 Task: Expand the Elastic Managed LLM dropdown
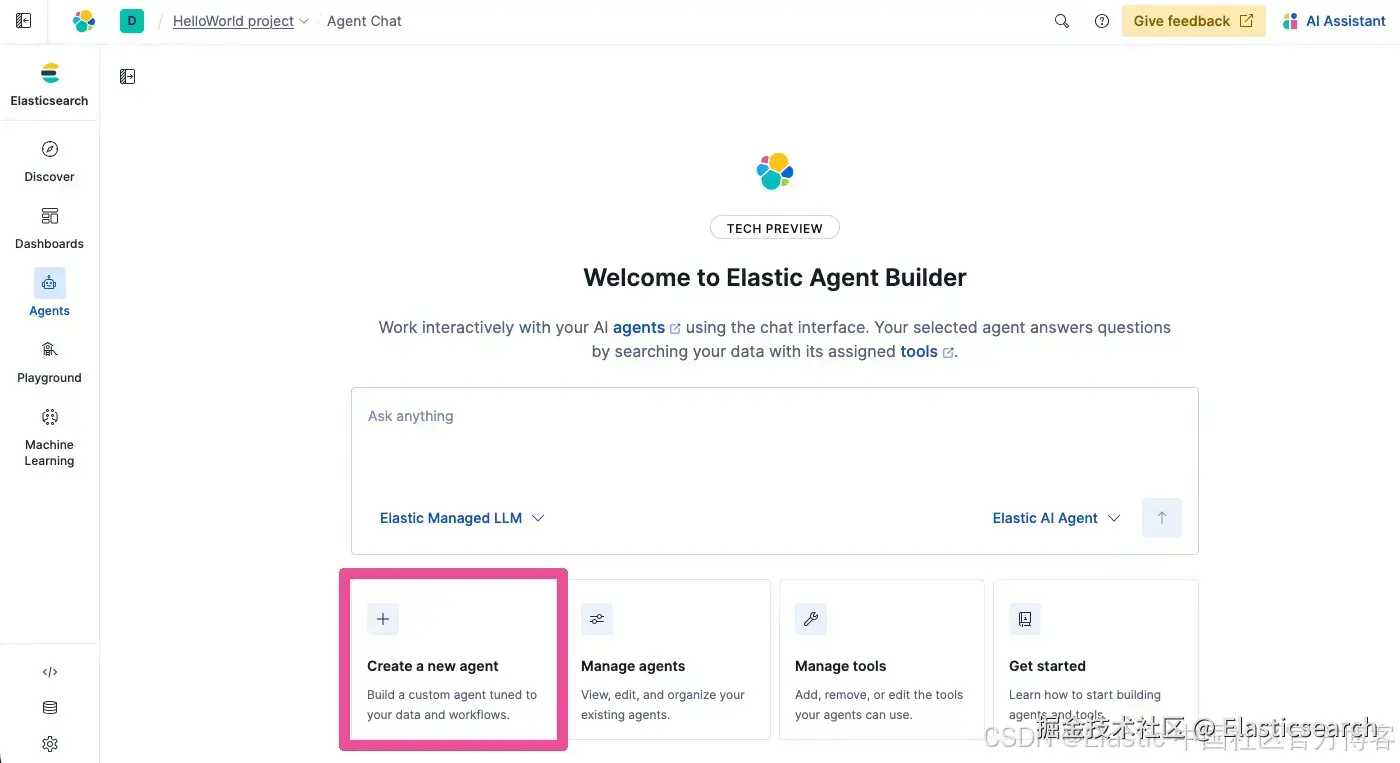pyautogui.click(x=462, y=518)
